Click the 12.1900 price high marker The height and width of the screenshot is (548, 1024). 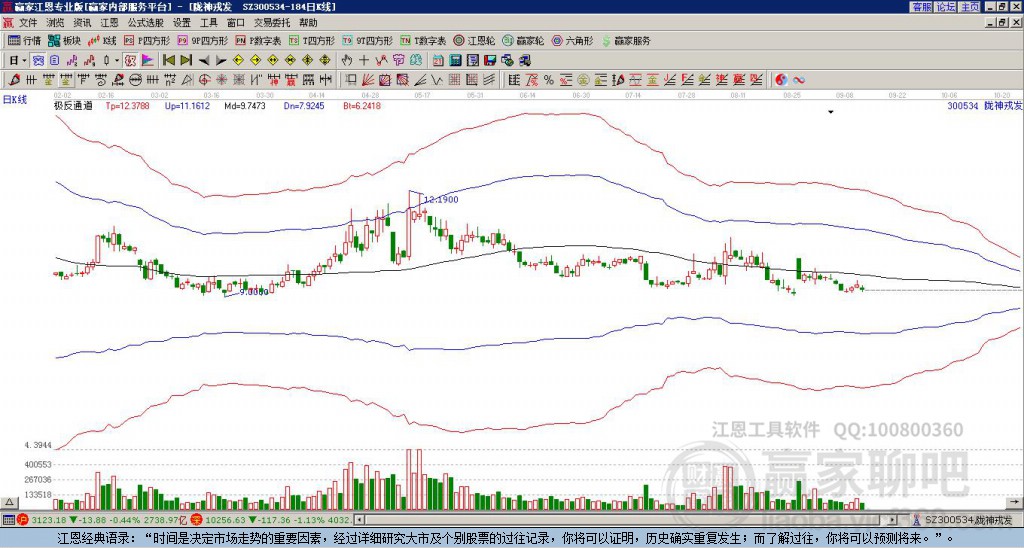pos(441,199)
